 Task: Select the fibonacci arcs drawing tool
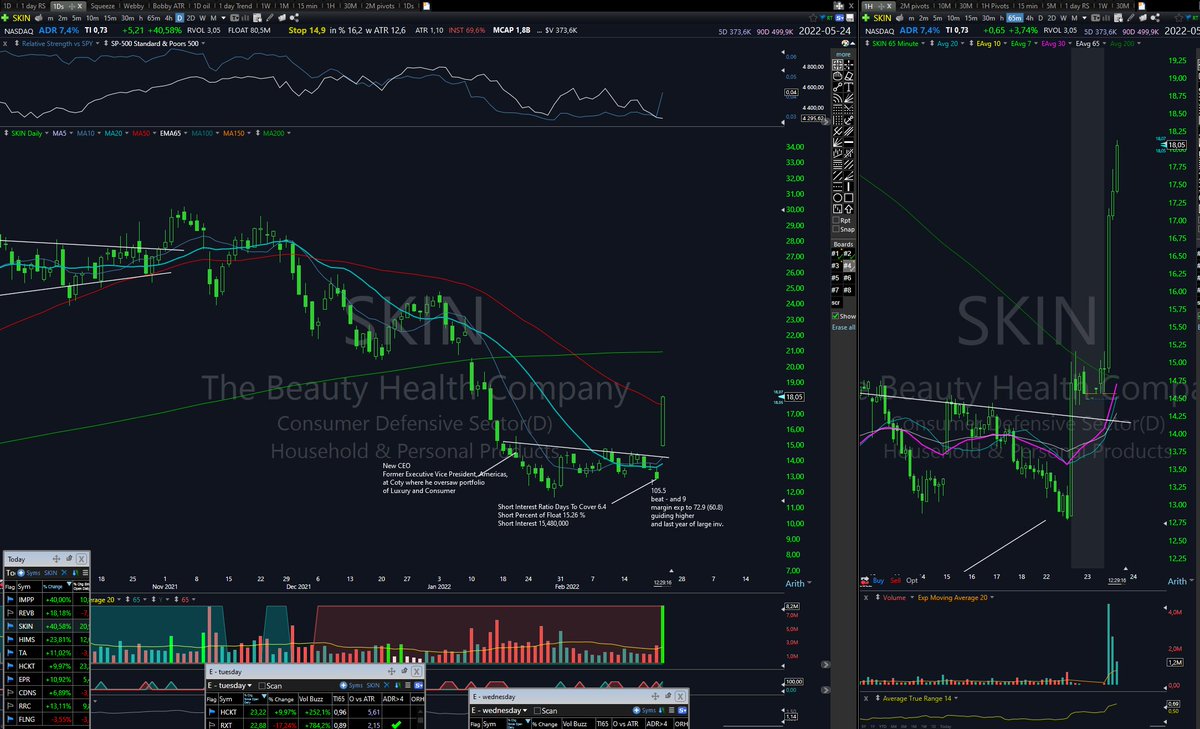point(837,99)
